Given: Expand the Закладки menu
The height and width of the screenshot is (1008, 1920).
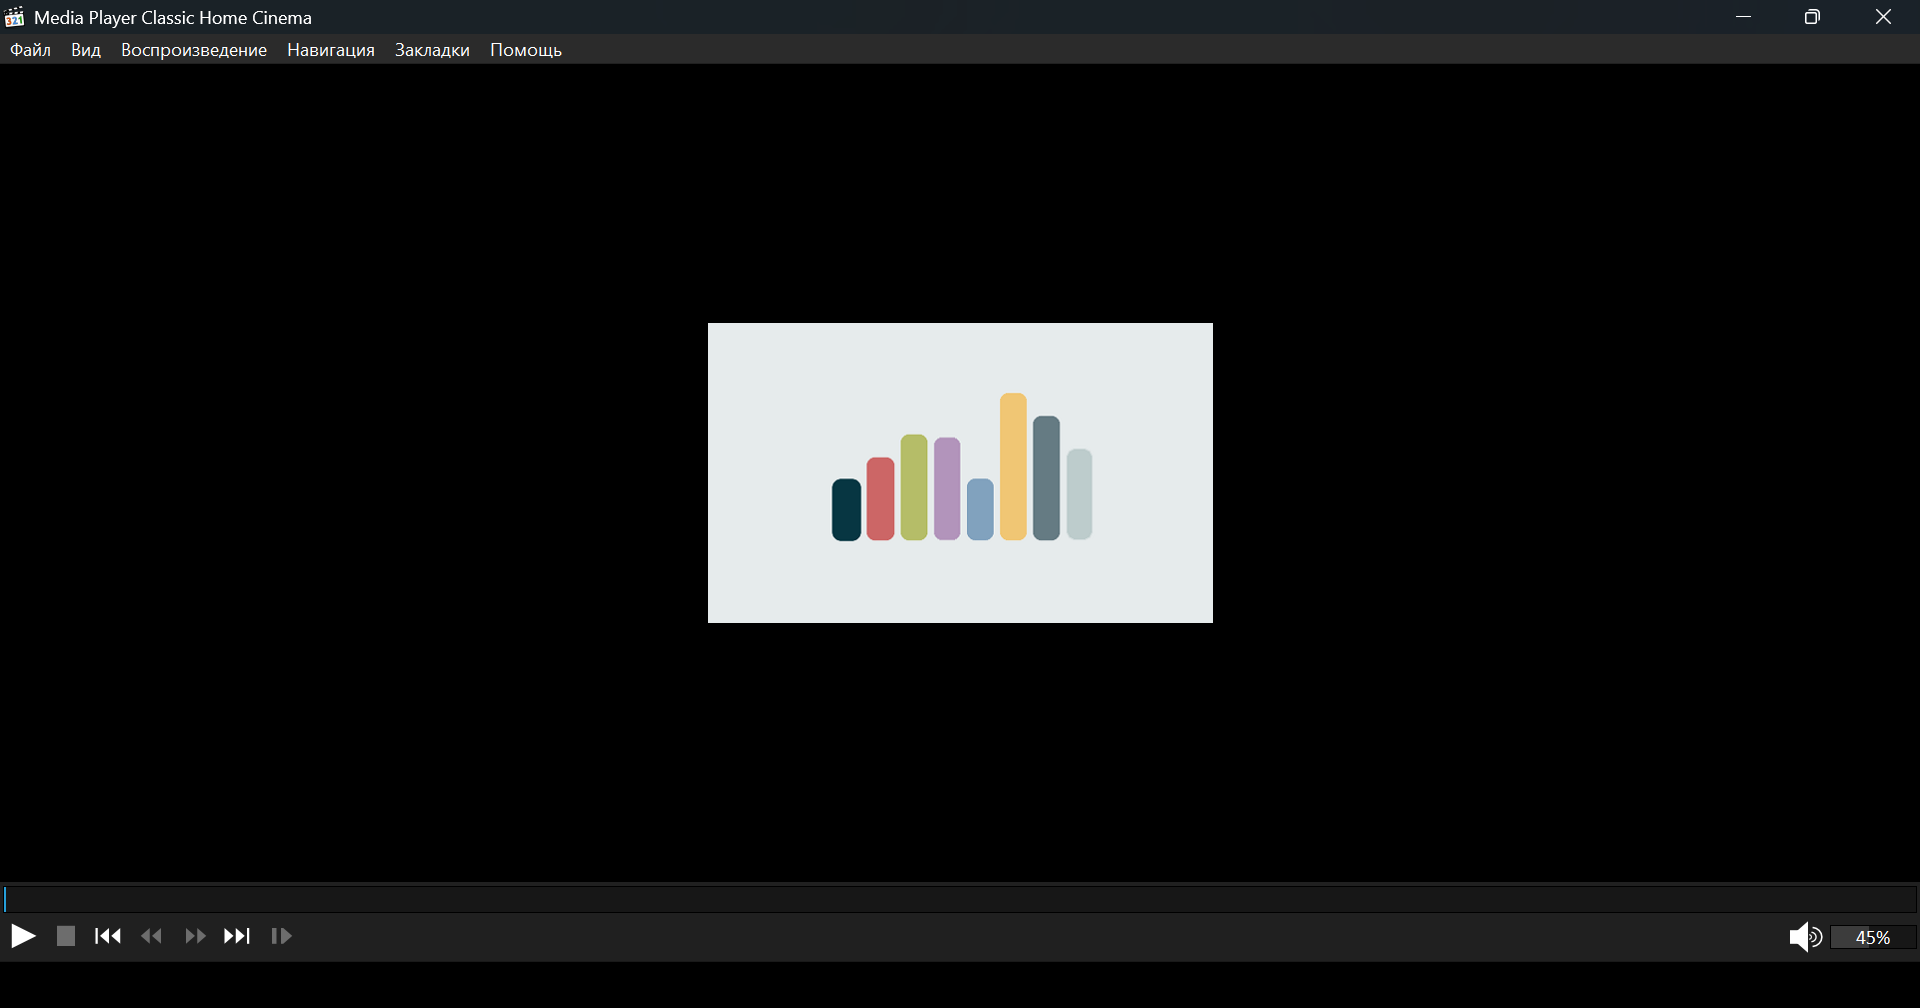Looking at the screenshot, I should point(432,50).
